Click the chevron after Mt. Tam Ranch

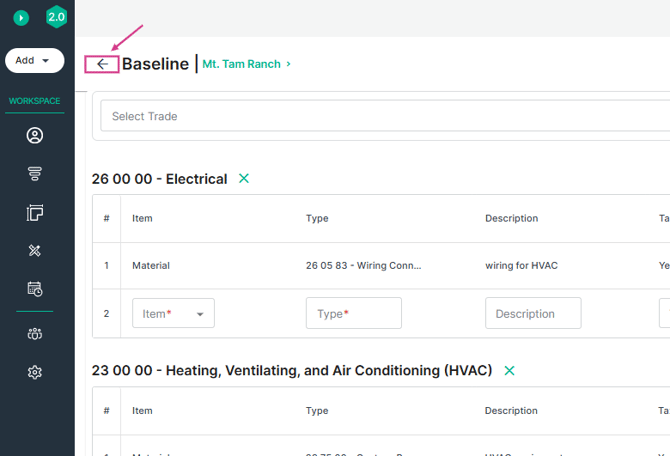point(288,64)
